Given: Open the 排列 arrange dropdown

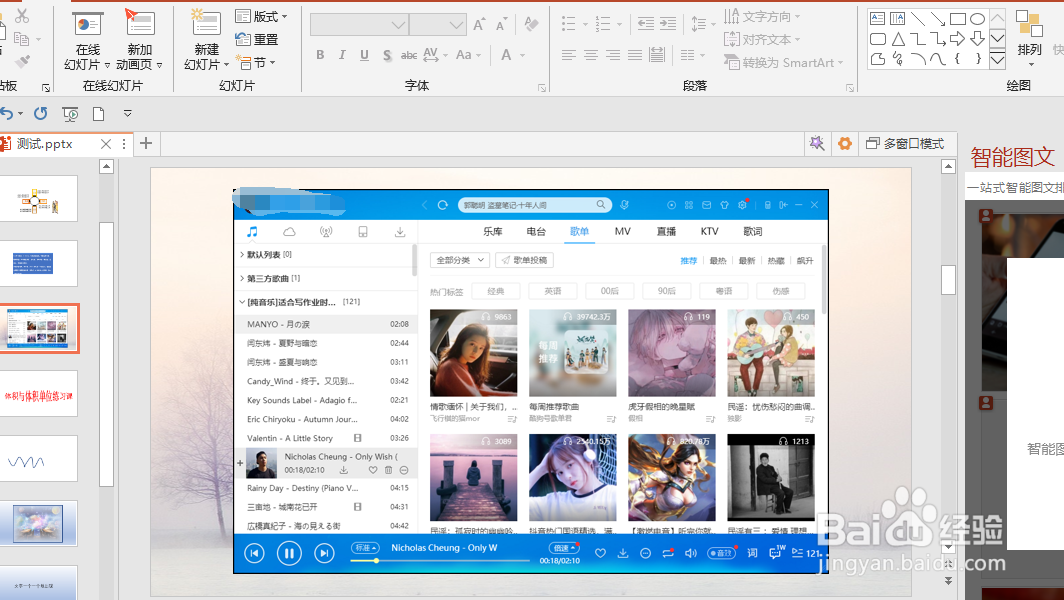Looking at the screenshot, I should tap(1029, 37).
